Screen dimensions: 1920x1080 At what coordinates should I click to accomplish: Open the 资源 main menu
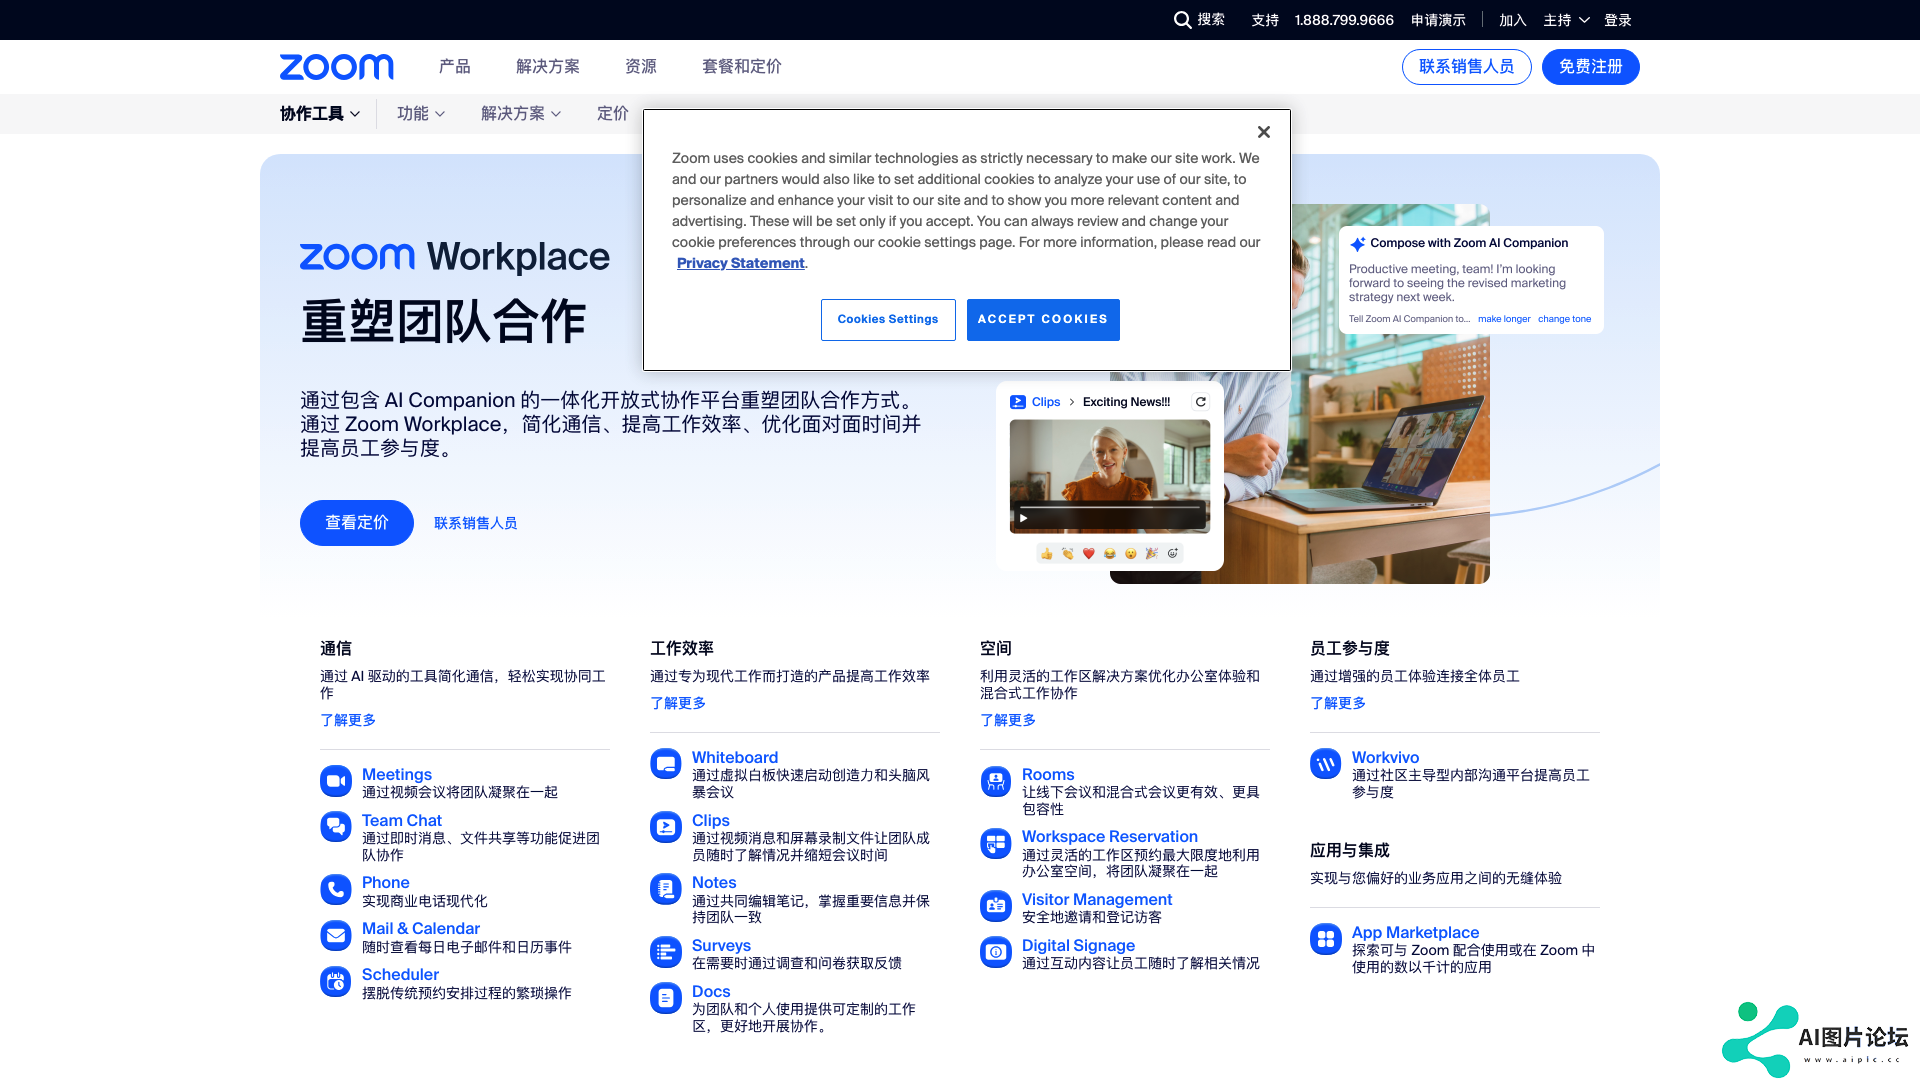[641, 67]
